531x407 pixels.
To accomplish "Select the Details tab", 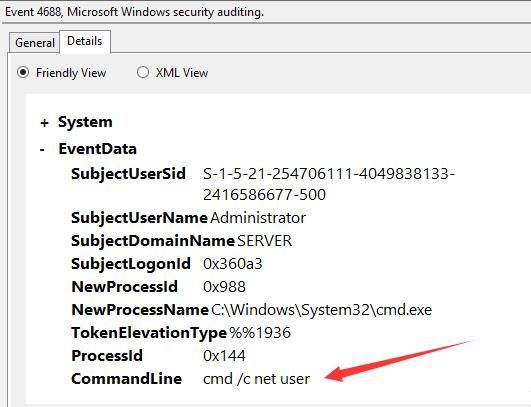I will [x=85, y=41].
